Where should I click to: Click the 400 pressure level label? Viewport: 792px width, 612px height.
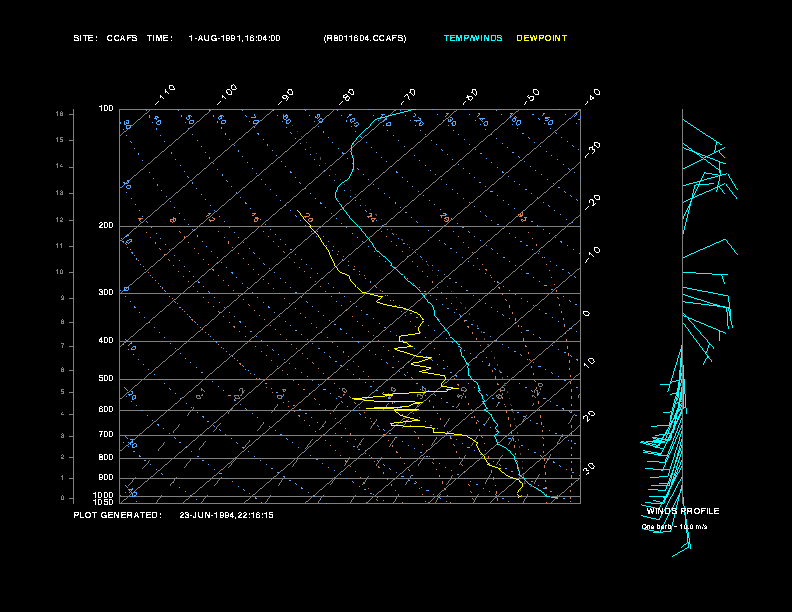click(x=106, y=340)
